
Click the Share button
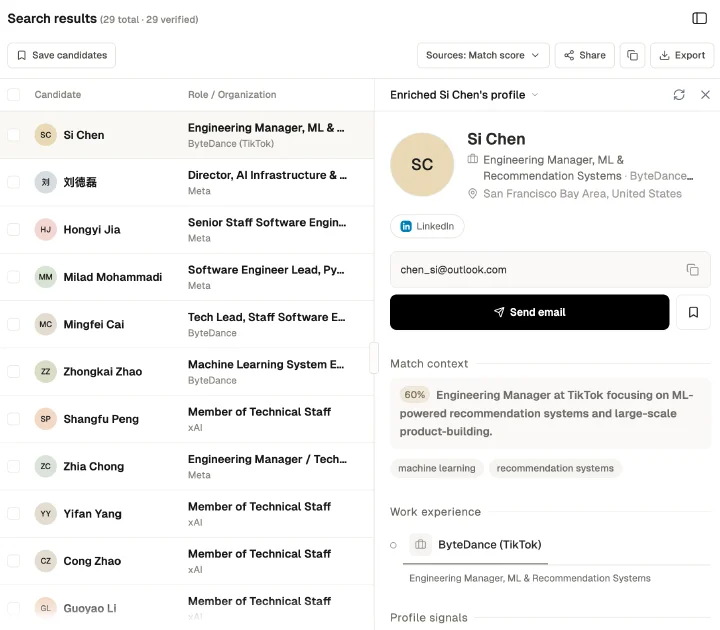pyautogui.click(x=585, y=55)
